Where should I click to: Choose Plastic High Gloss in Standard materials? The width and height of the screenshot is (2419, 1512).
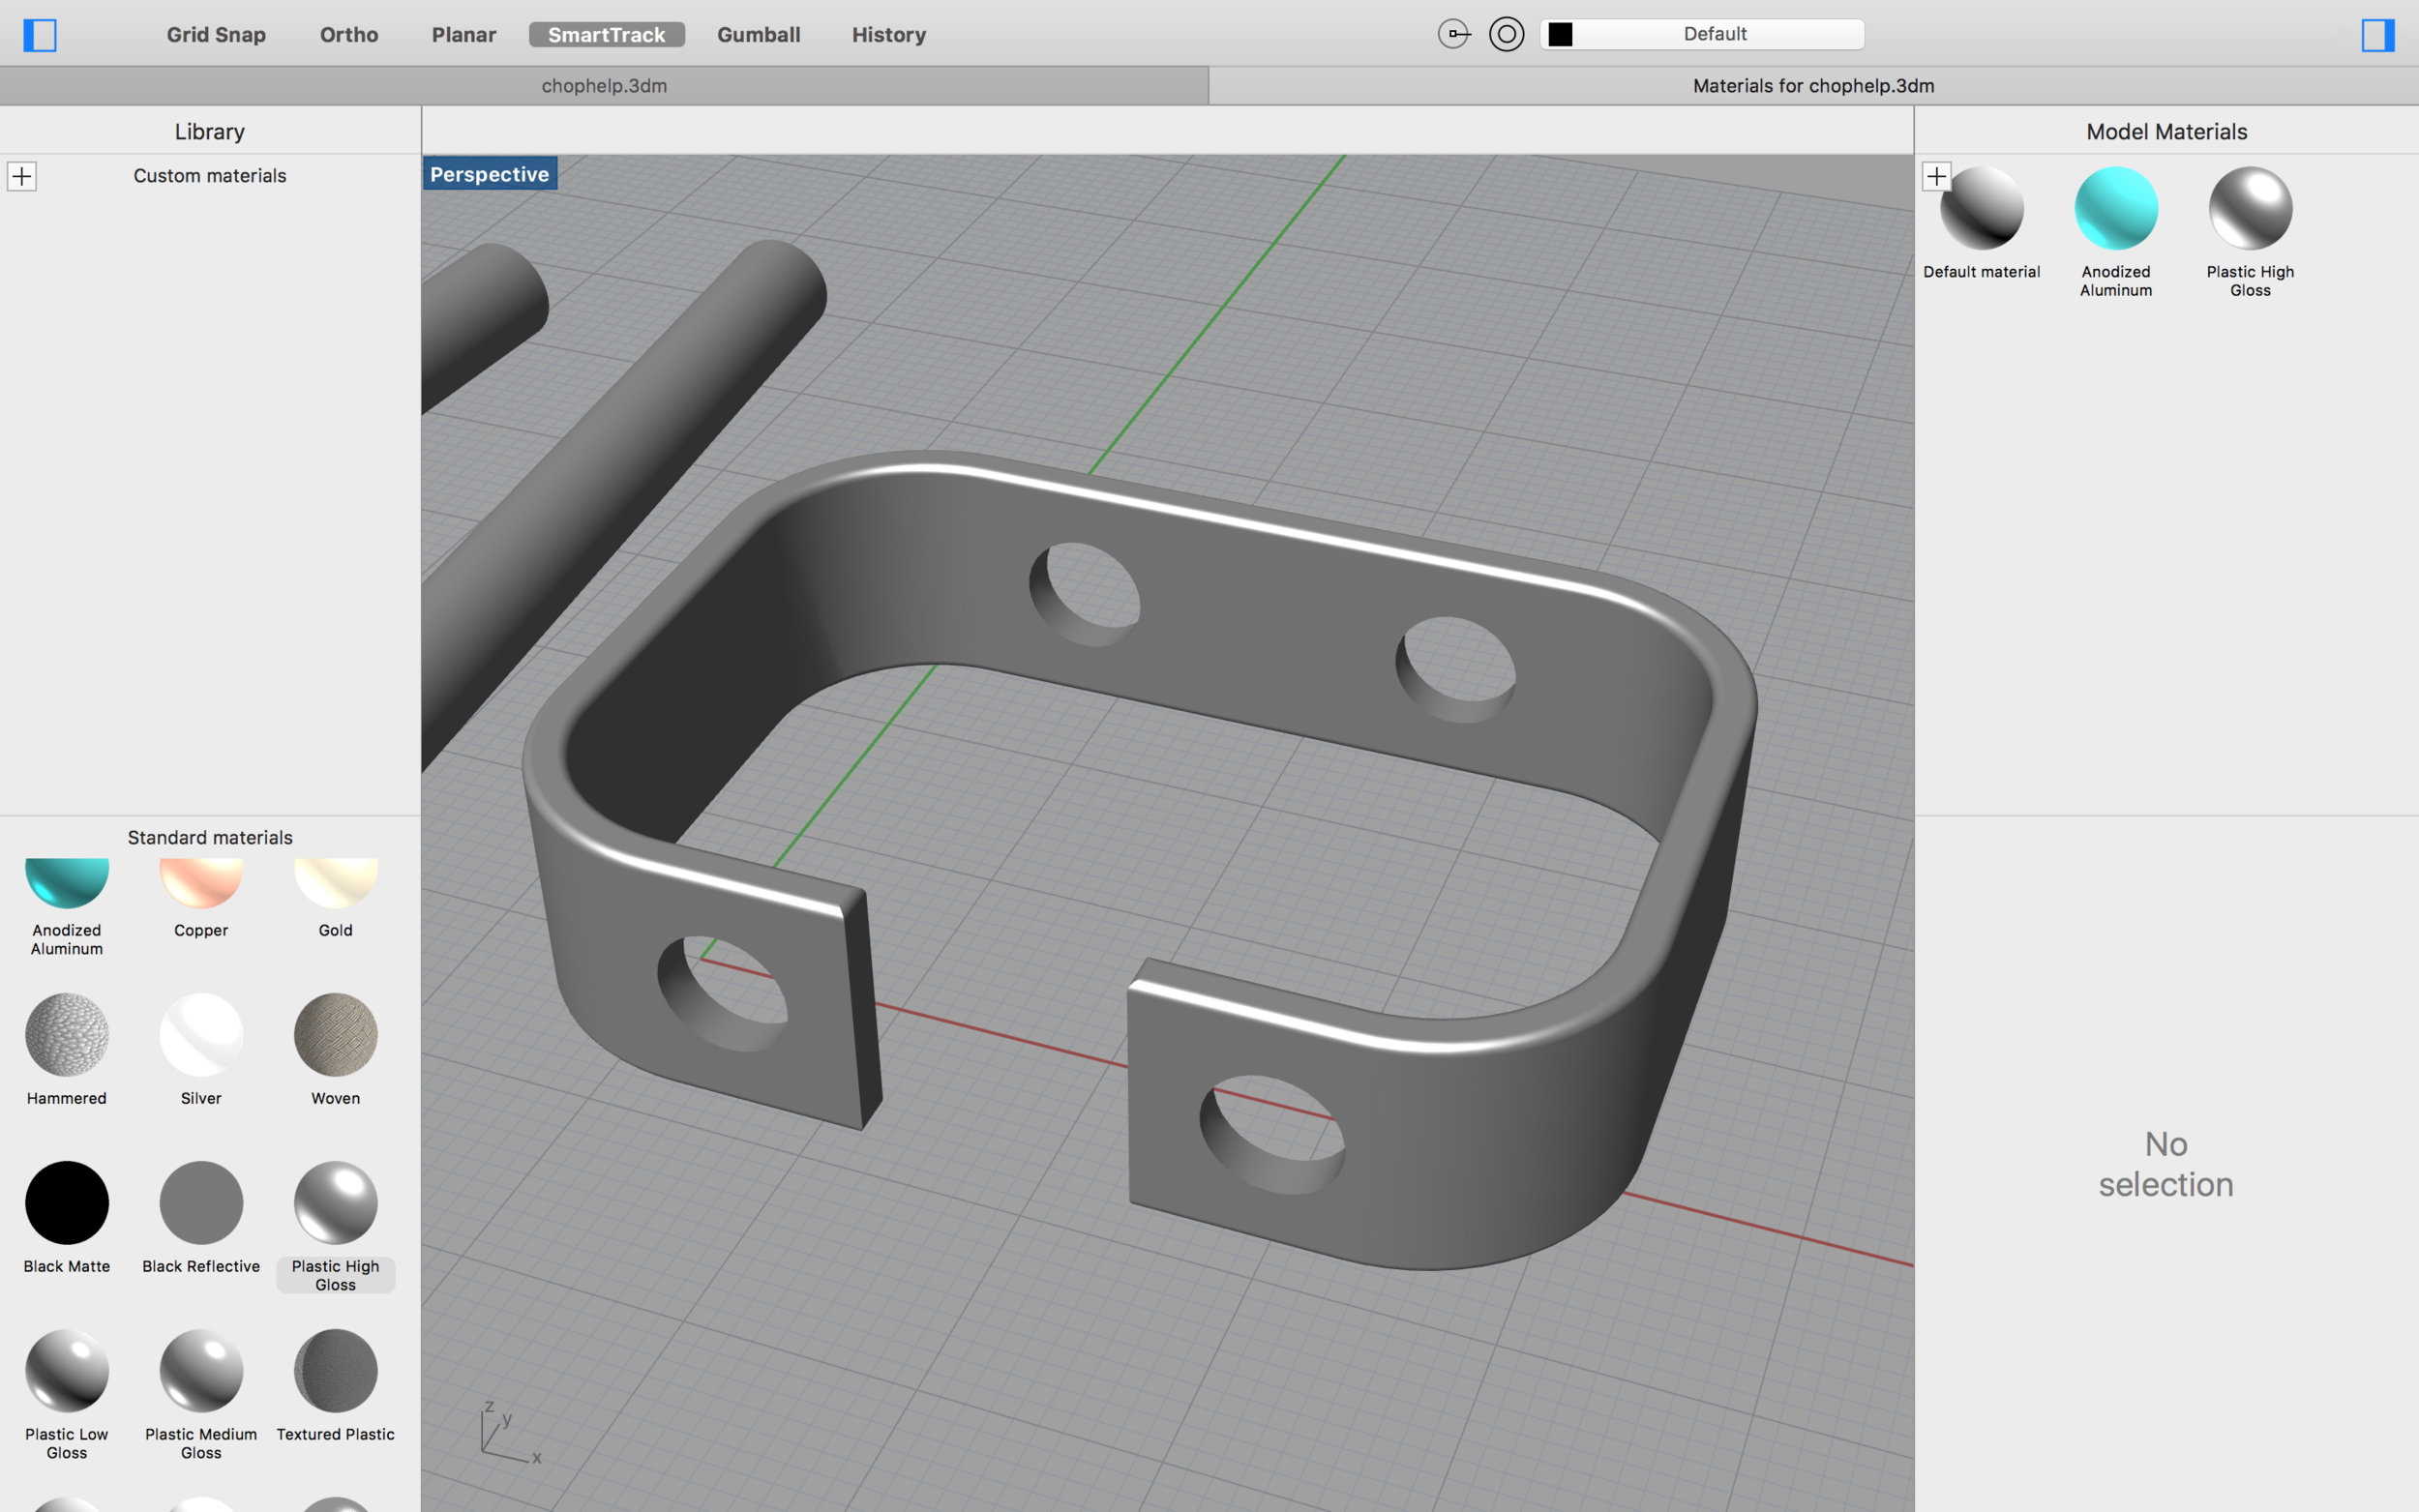pos(336,1202)
